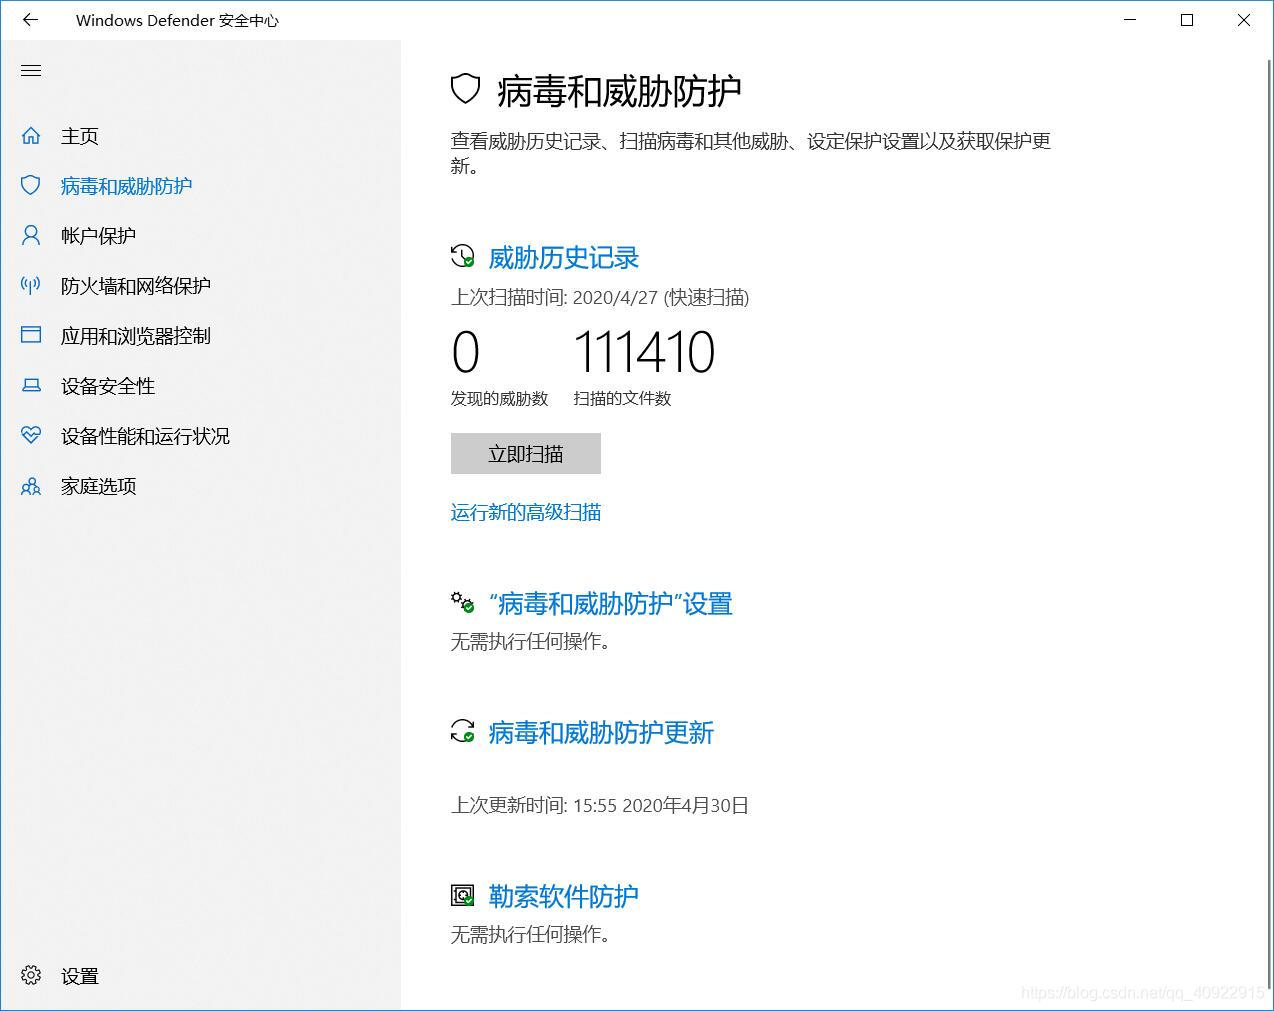Open 设备安全性 section

108,386
